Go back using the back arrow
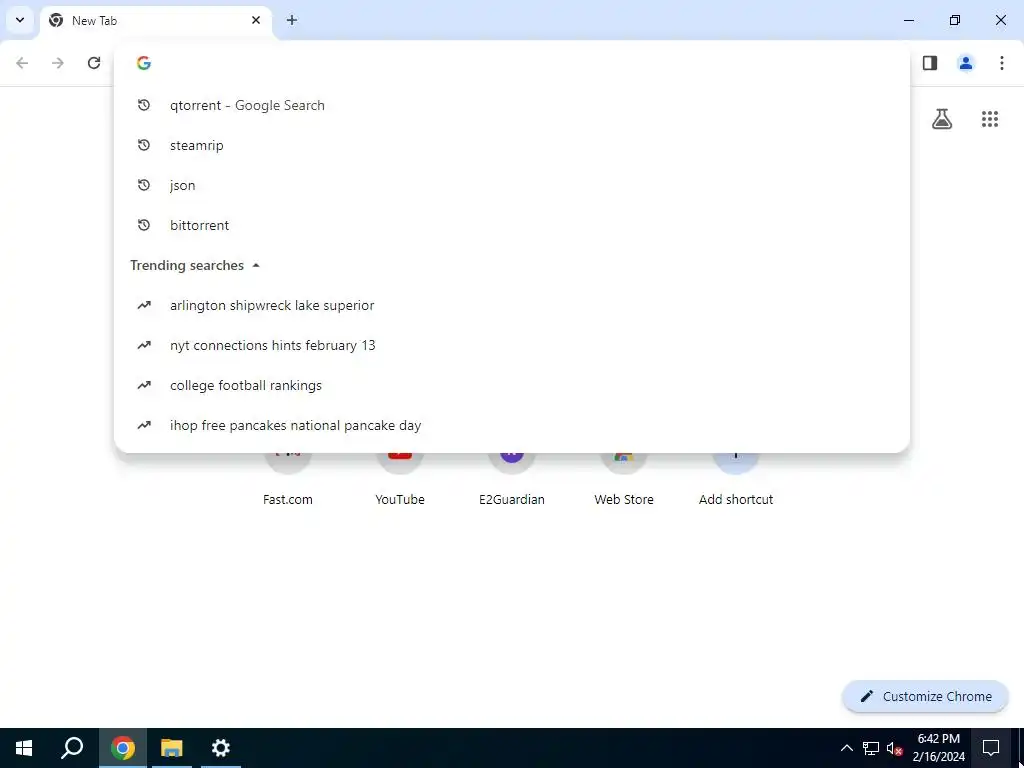Viewport: 1024px width, 768px height. [22, 63]
